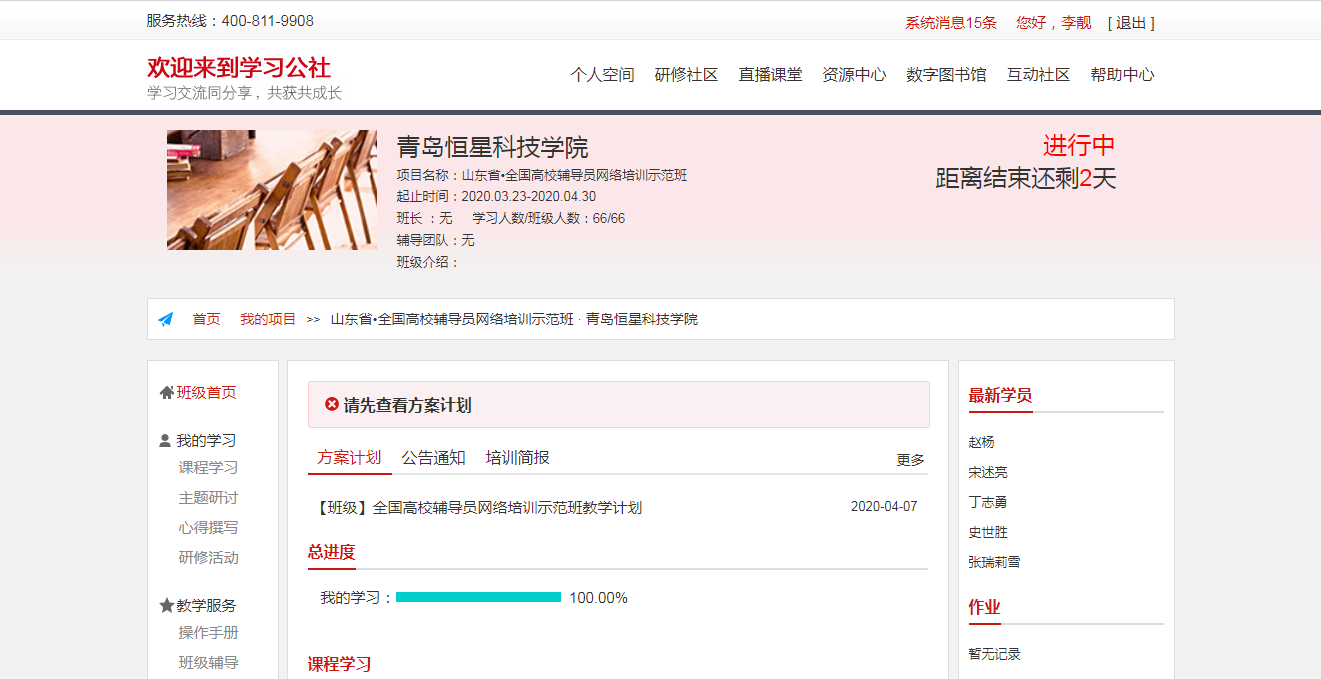
Task: Go to 直播课堂 in top navigation
Action: pos(770,75)
